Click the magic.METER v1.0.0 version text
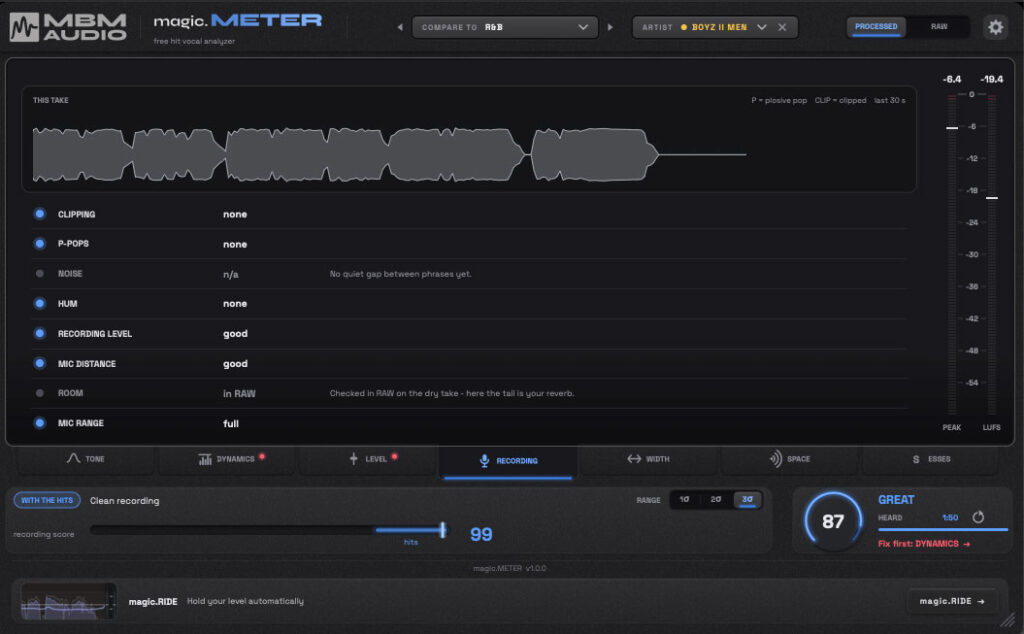This screenshot has width=1024, height=634. pyautogui.click(x=509, y=569)
